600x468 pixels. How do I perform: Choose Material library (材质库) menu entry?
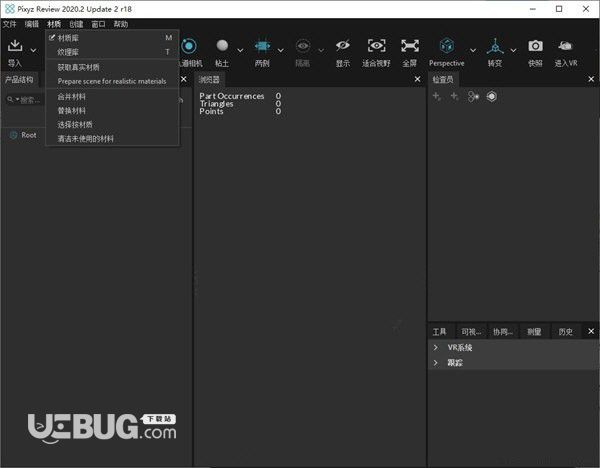(112, 38)
